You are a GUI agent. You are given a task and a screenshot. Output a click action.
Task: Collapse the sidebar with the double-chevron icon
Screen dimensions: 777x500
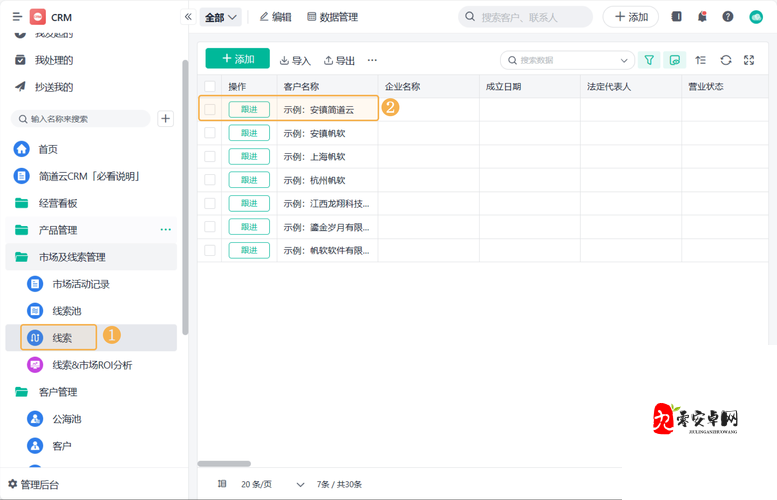(x=188, y=17)
